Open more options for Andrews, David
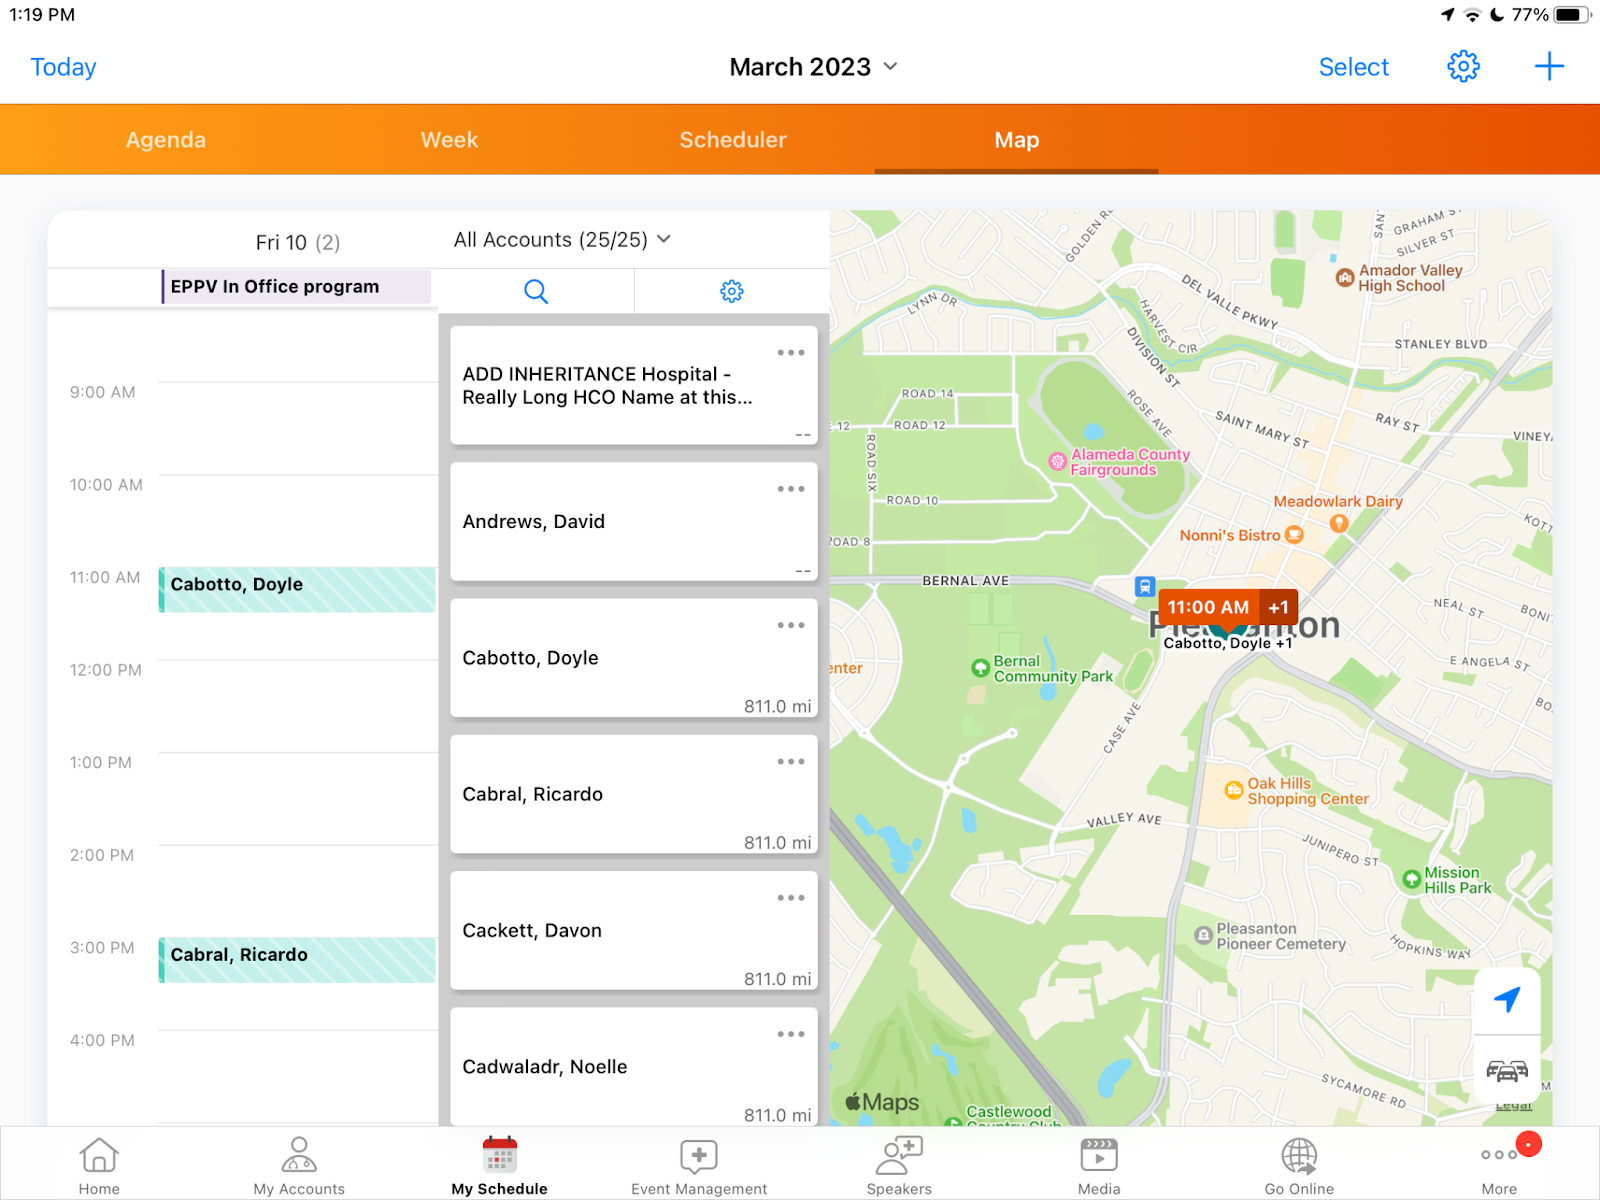This screenshot has width=1600, height=1200. [791, 489]
